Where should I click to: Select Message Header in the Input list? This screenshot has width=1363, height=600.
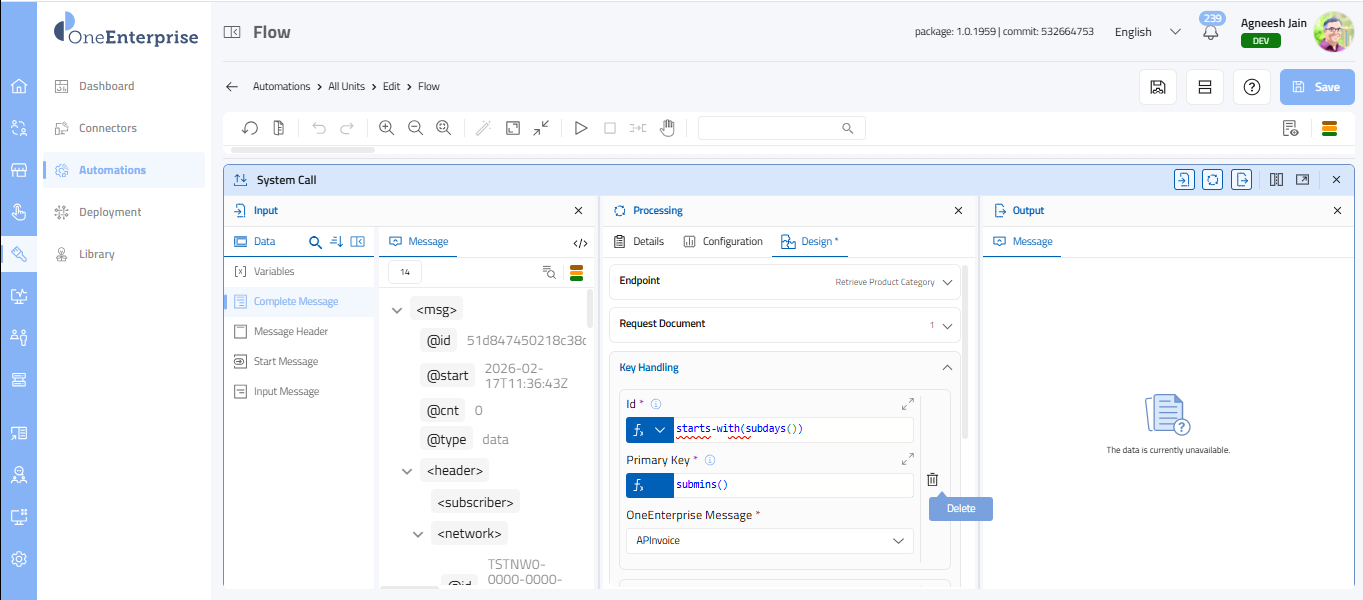(x=290, y=332)
